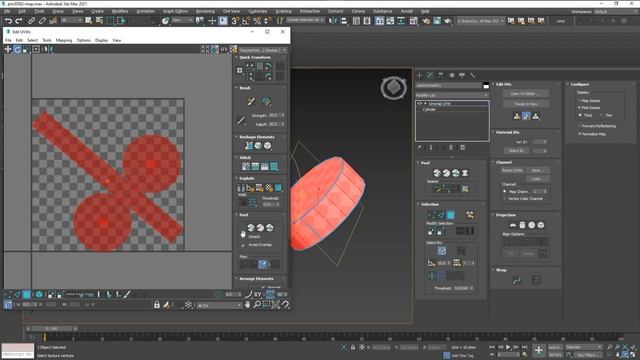Click the Save button in Channel rollout

click(537, 170)
